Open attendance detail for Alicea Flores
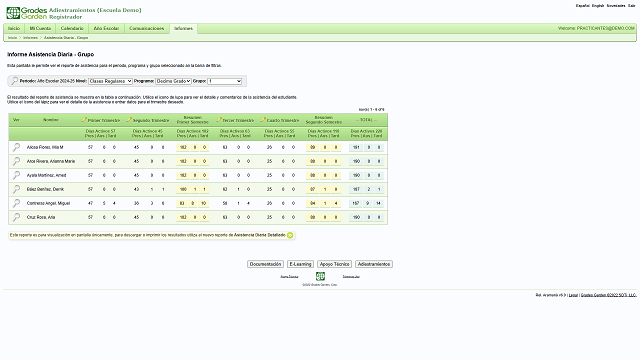This screenshot has width=640, height=360. pos(16,147)
